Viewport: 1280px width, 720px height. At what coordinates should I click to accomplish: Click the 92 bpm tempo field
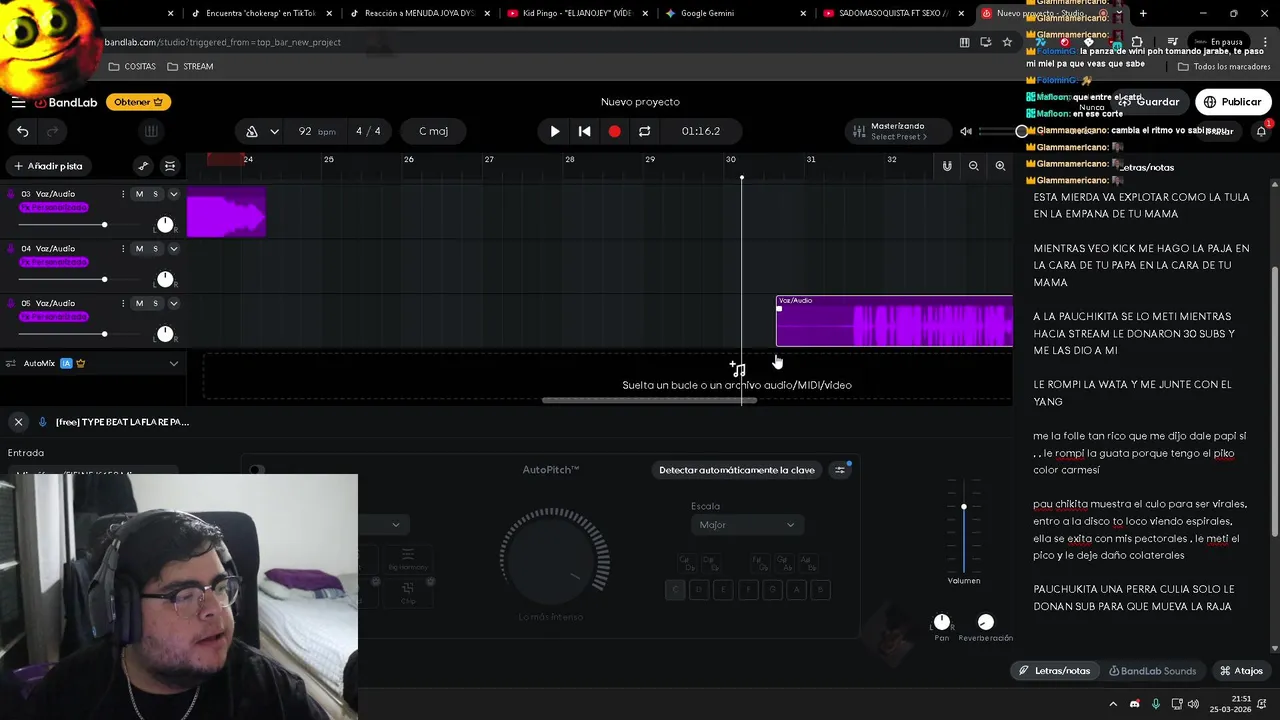click(316, 131)
